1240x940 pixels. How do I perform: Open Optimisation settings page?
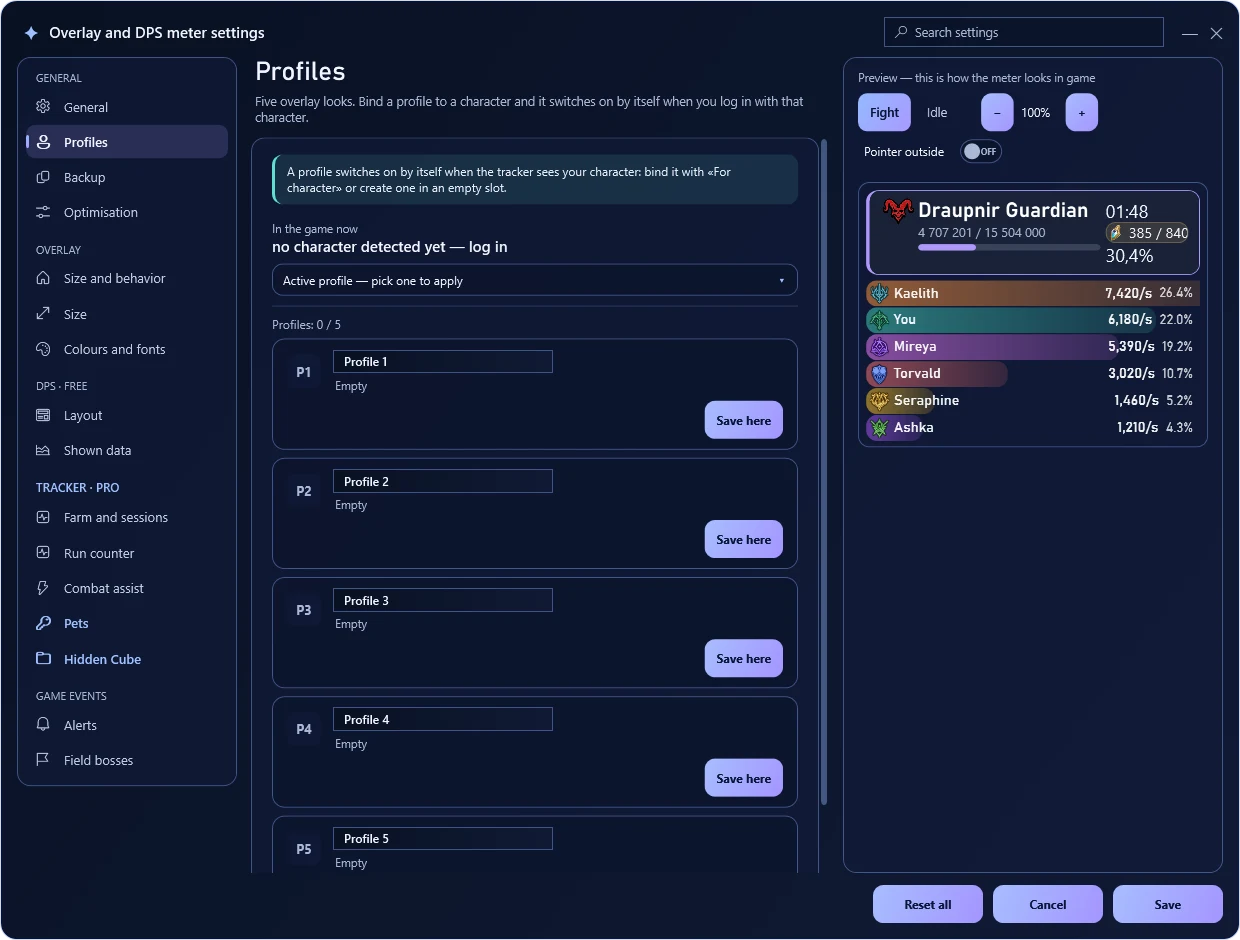[x=127, y=212]
